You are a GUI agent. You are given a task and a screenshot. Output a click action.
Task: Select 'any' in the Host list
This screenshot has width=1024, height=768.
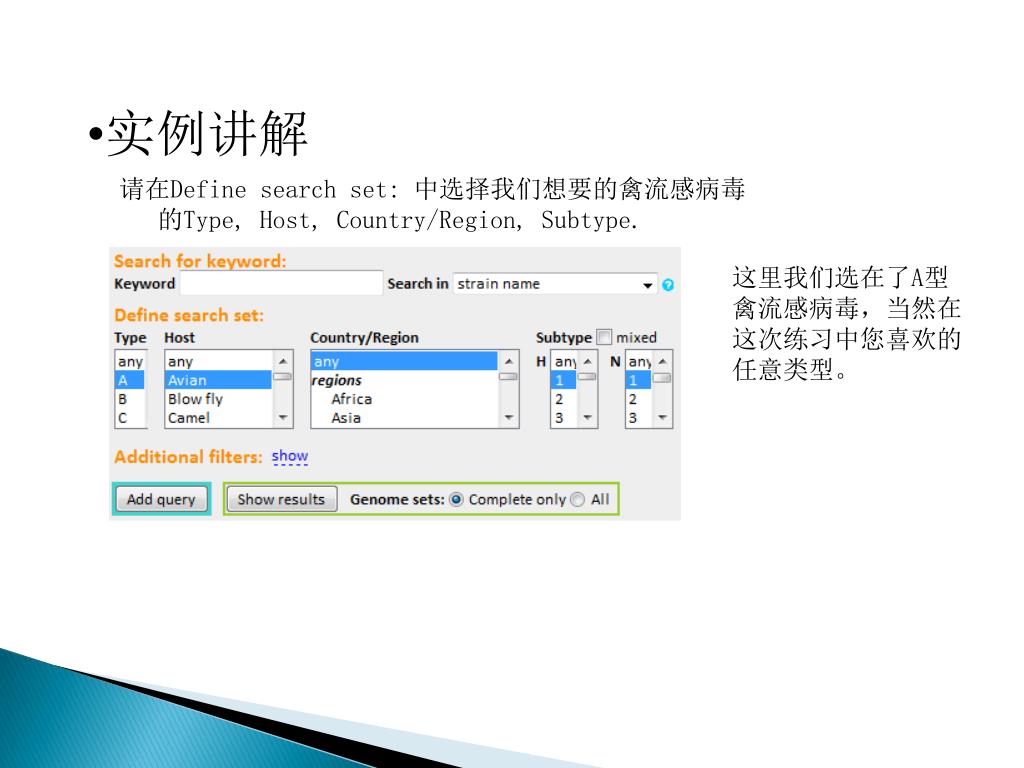pos(218,361)
